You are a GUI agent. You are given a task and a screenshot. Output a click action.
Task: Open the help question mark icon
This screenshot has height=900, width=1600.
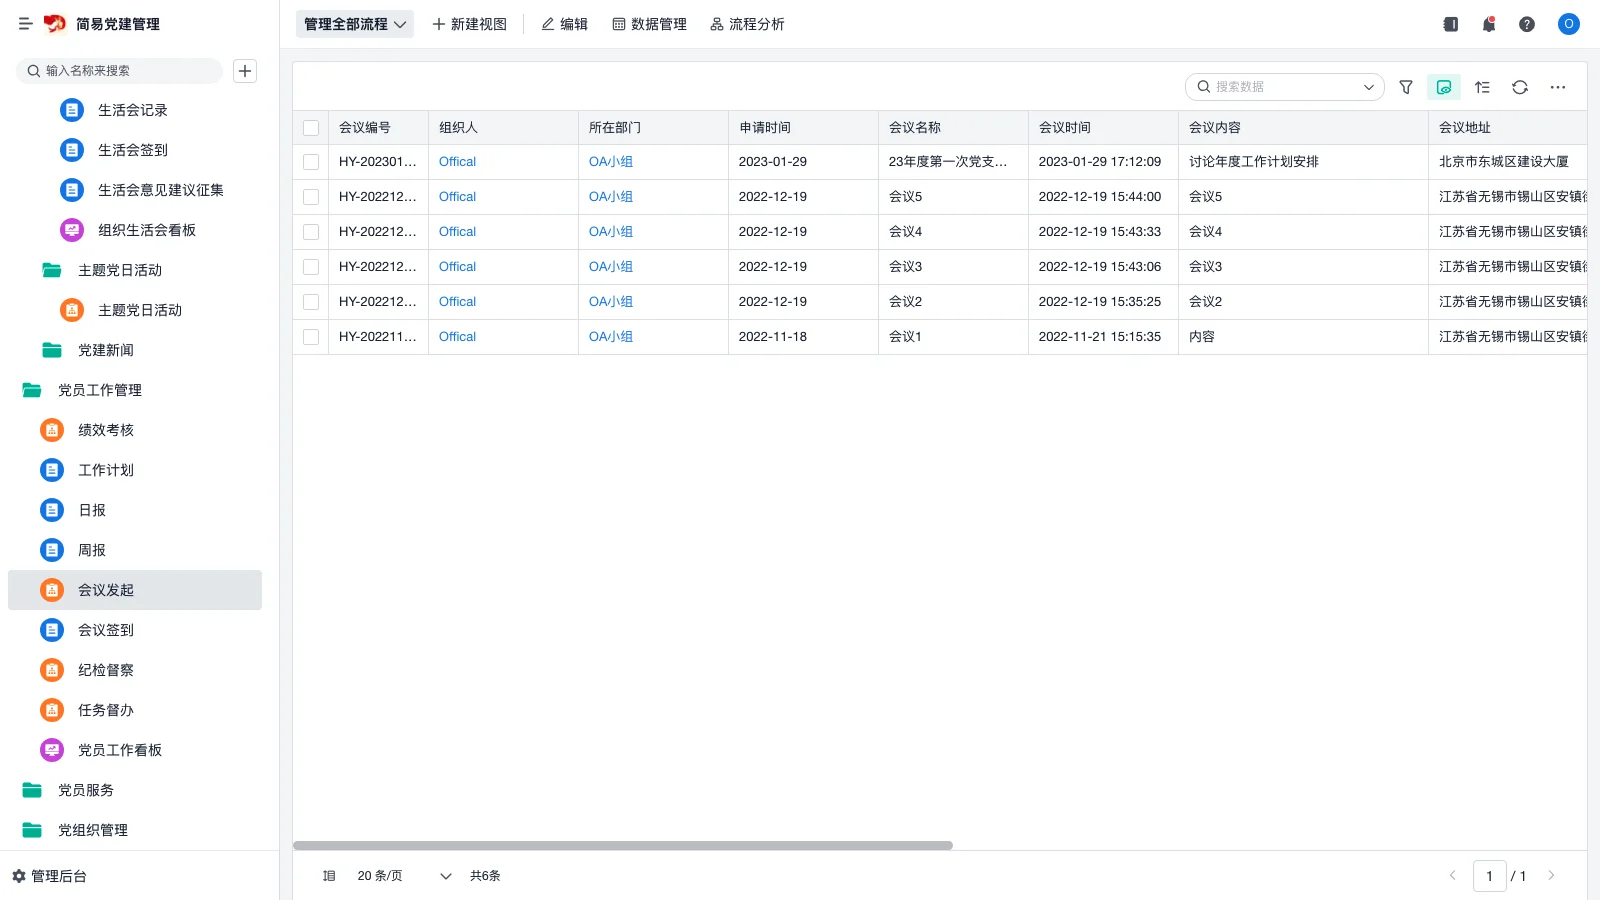[1527, 24]
